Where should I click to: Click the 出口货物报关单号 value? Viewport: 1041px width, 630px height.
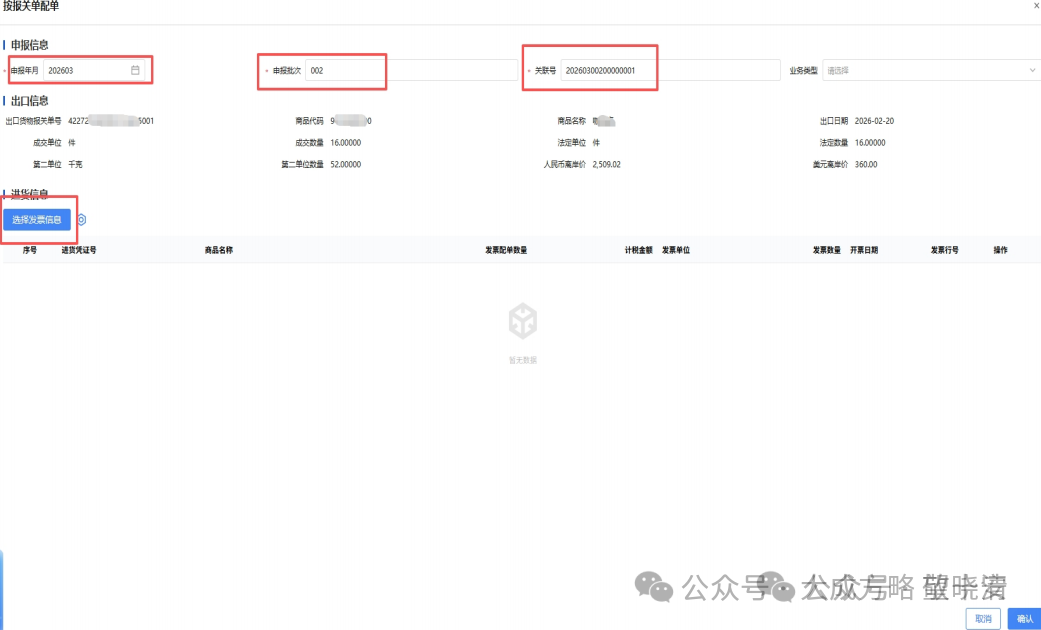click(x=111, y=121)
